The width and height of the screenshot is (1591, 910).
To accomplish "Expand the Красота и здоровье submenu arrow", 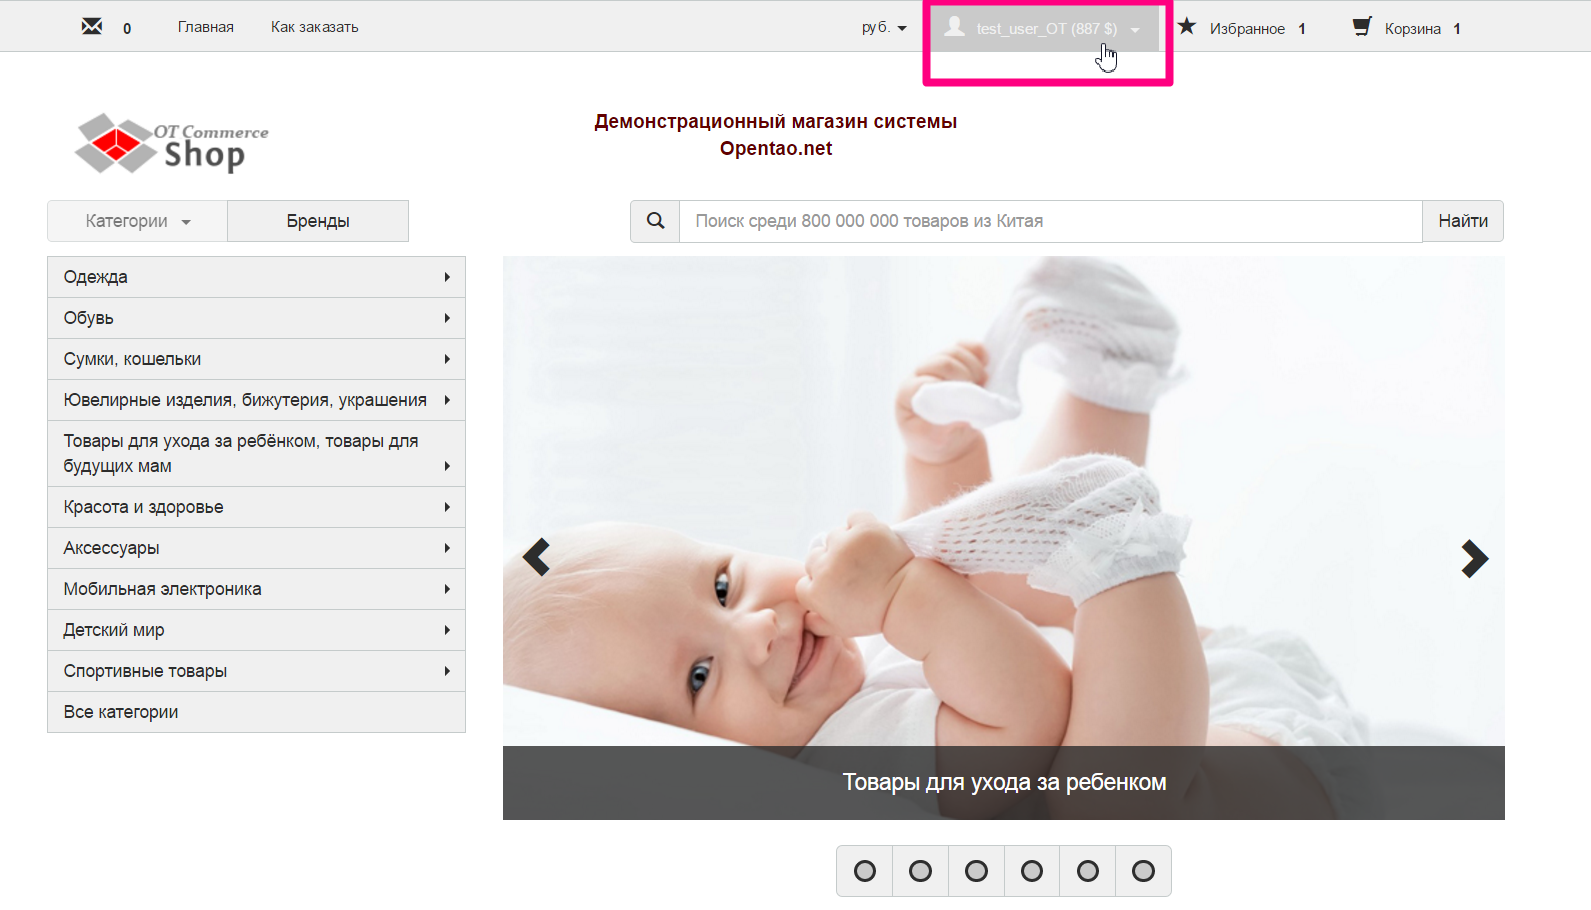I will [x=447, y=507].
